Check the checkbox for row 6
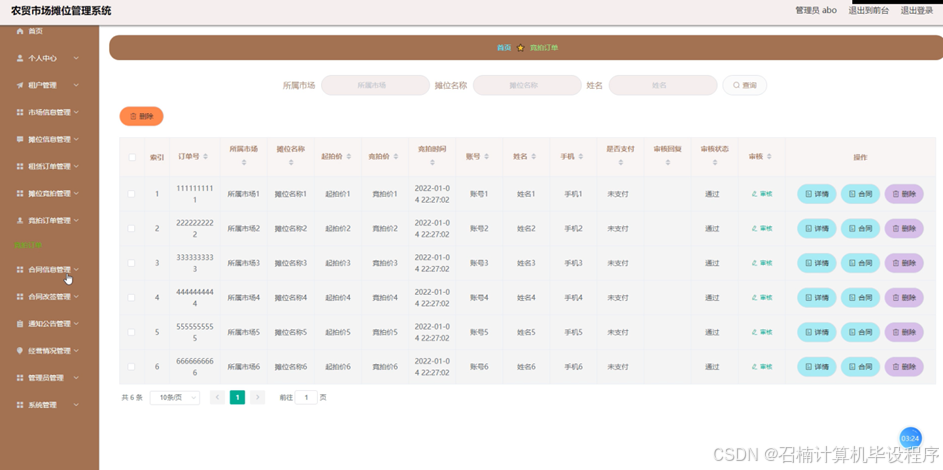Viewport: 943px width, 470px height. (x=132, y=367)
